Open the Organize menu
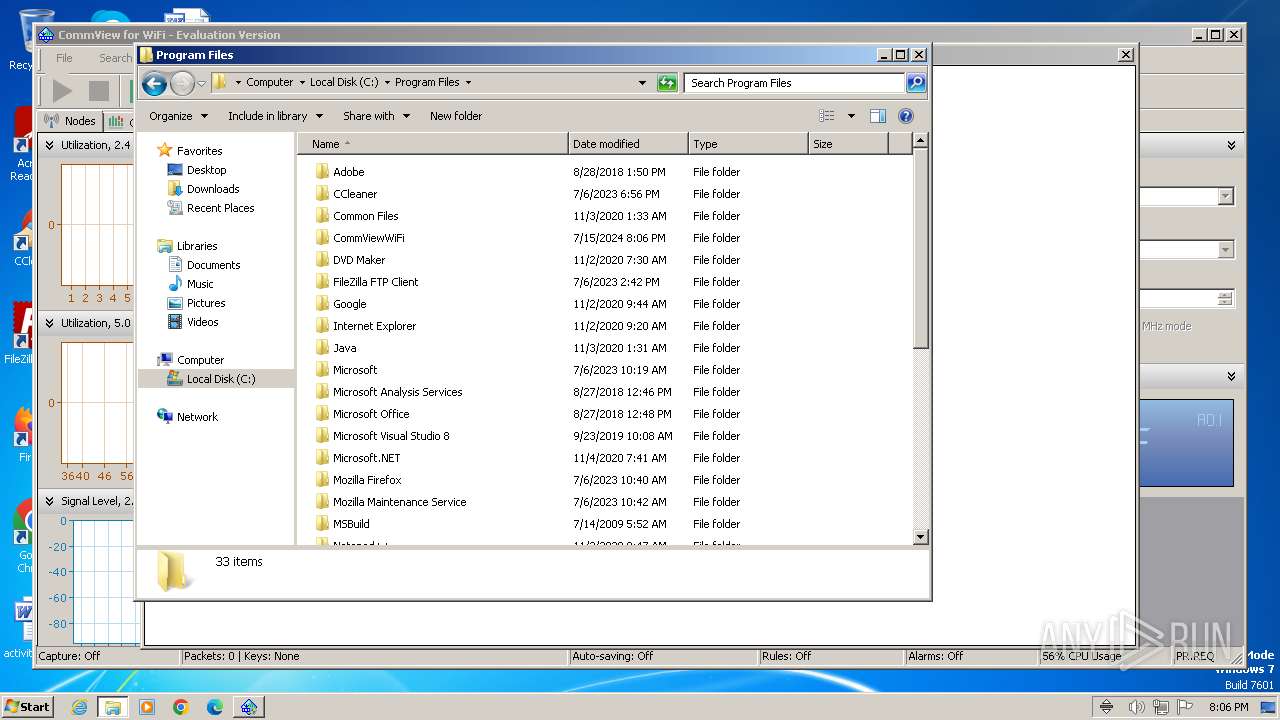1280x720 pixels. point(179,116)
